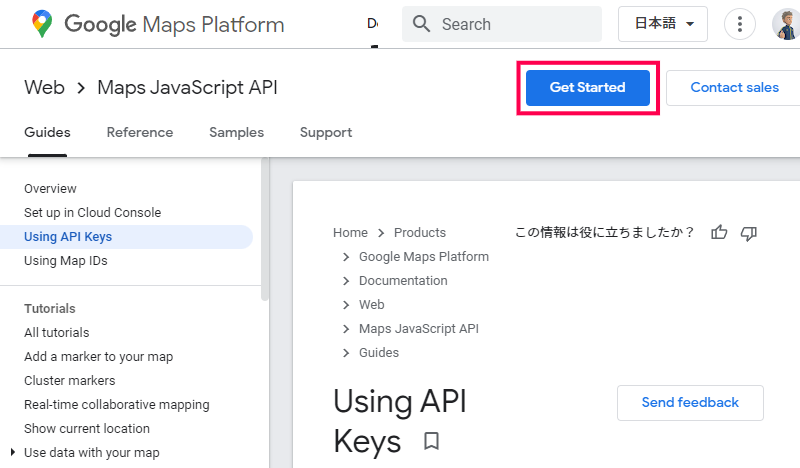Click the Send feedback button
This screenshot has width=800, height=468.
[x=690, y=403]
